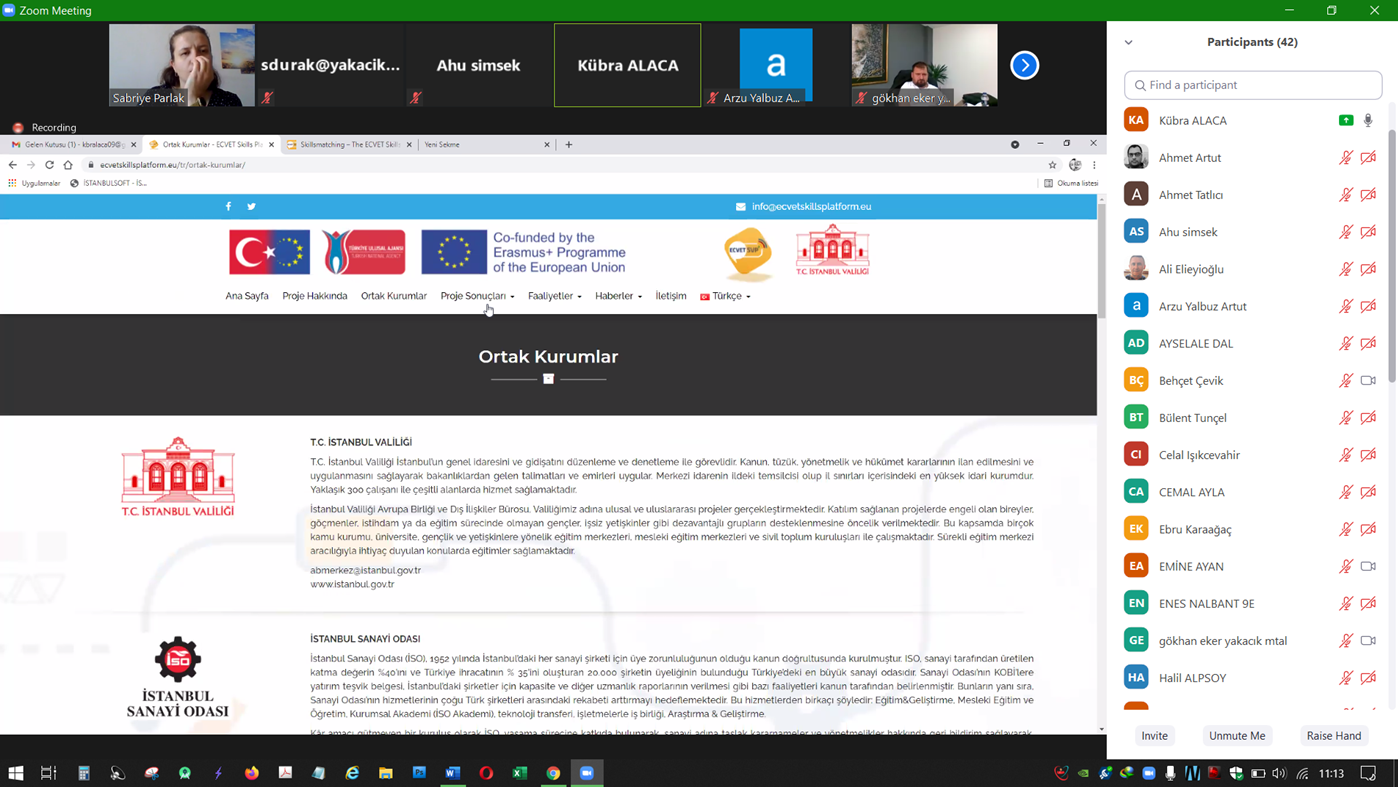
Task: Toggle Behçet Çevik's video camera icon
Action: [x=1368, y=380]
